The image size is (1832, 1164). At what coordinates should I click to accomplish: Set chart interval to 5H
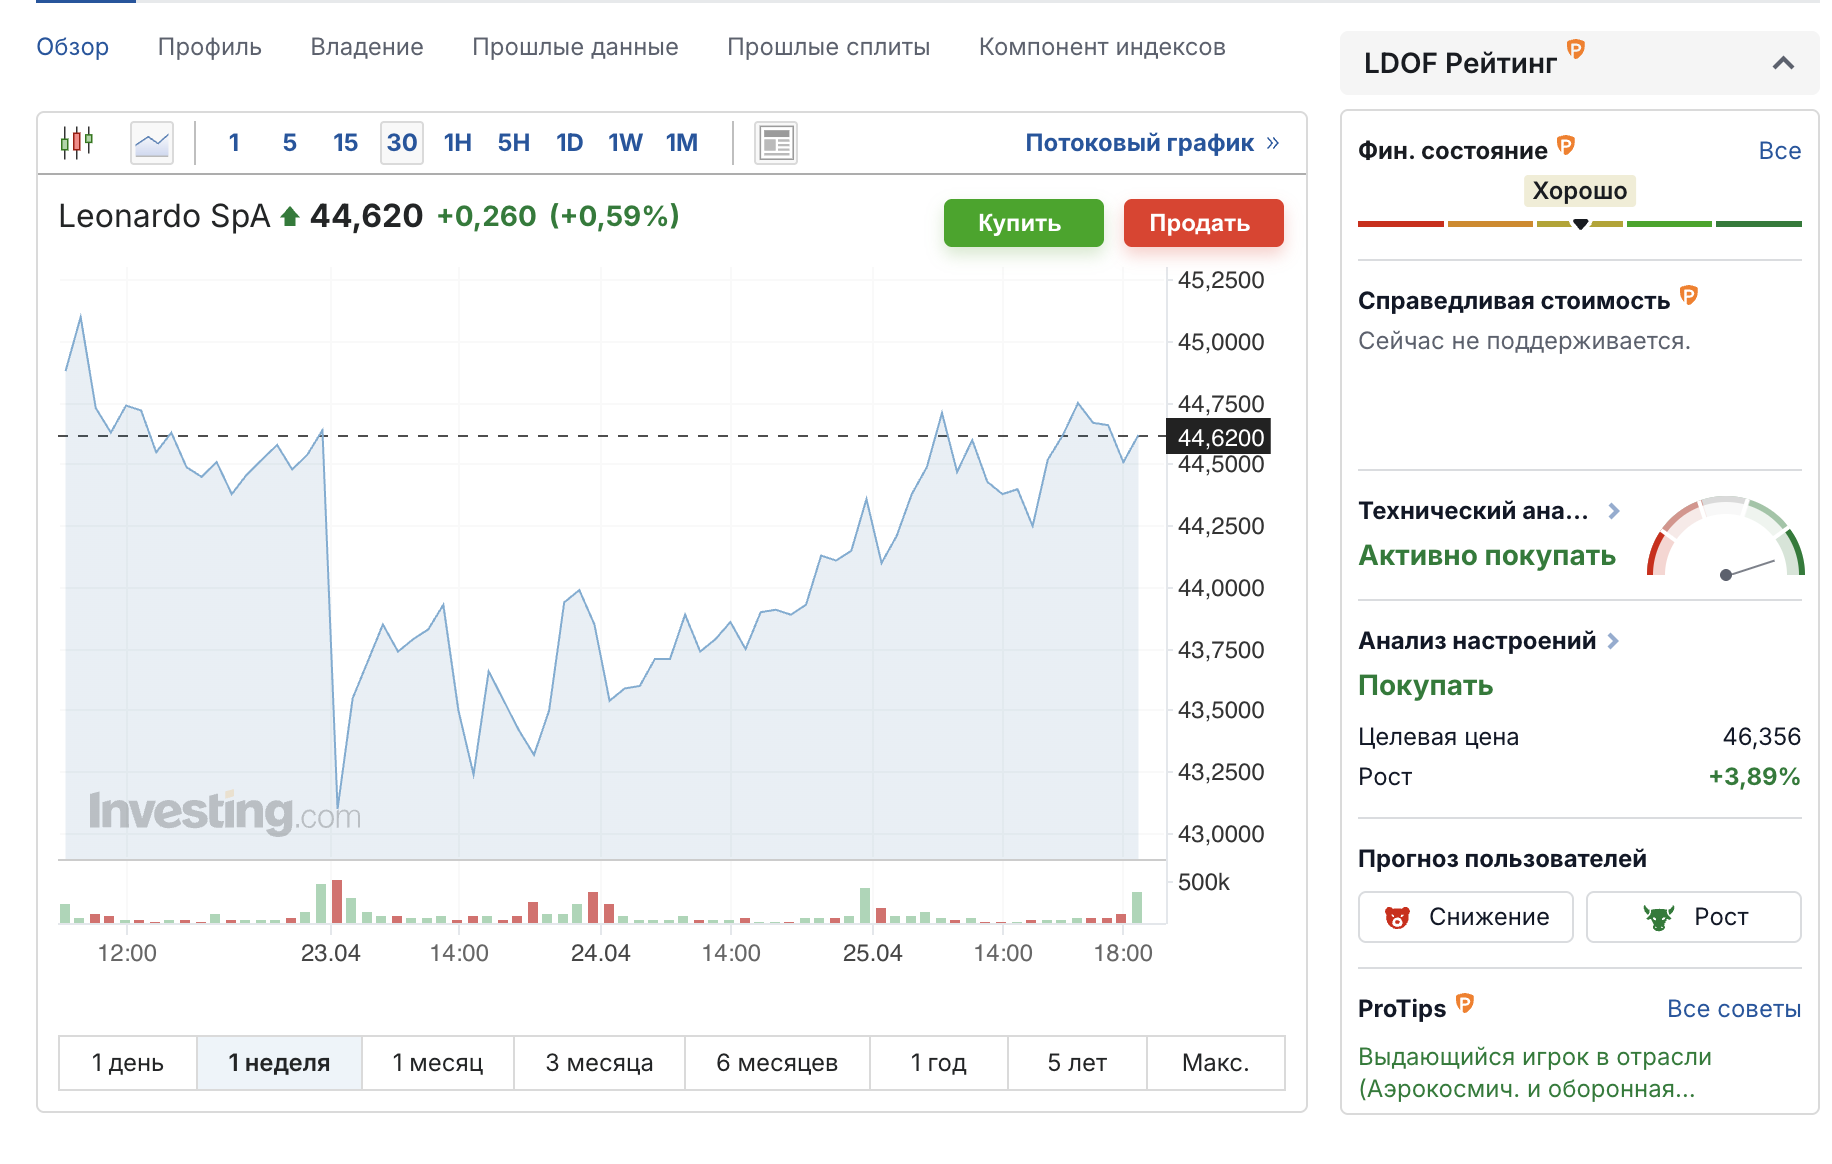point(514,143)
